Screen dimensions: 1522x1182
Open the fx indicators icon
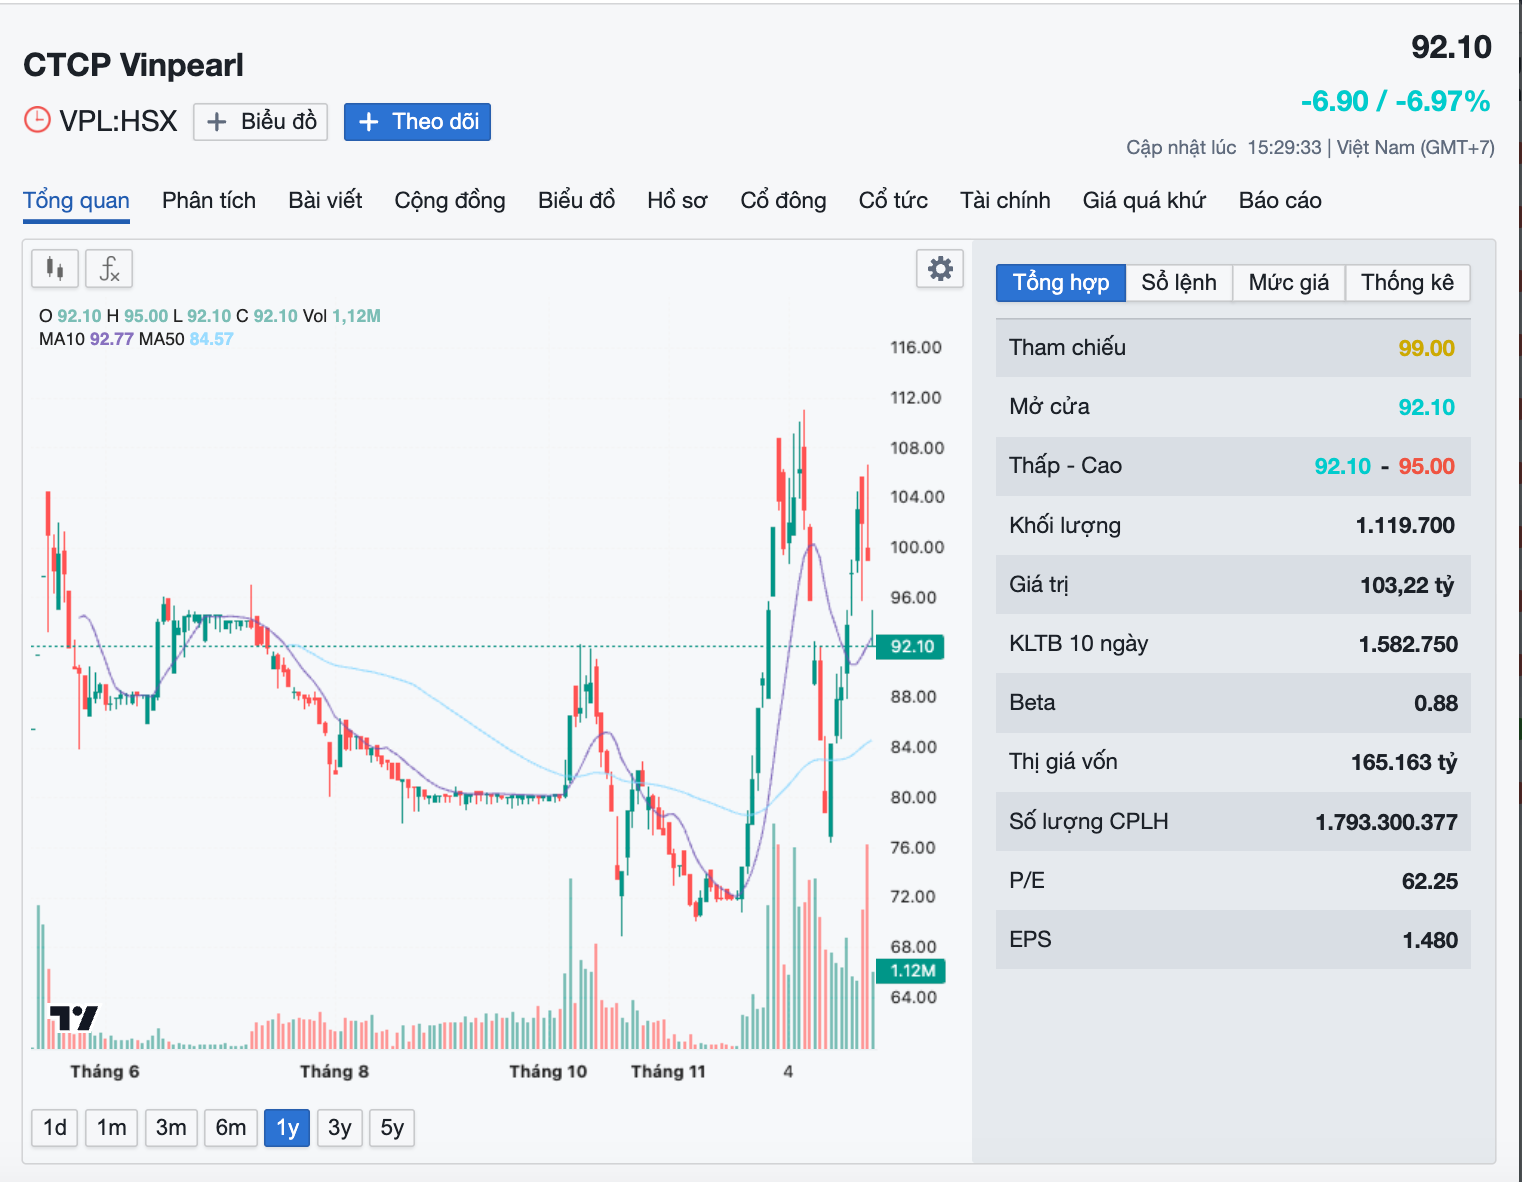coord(109,268)
